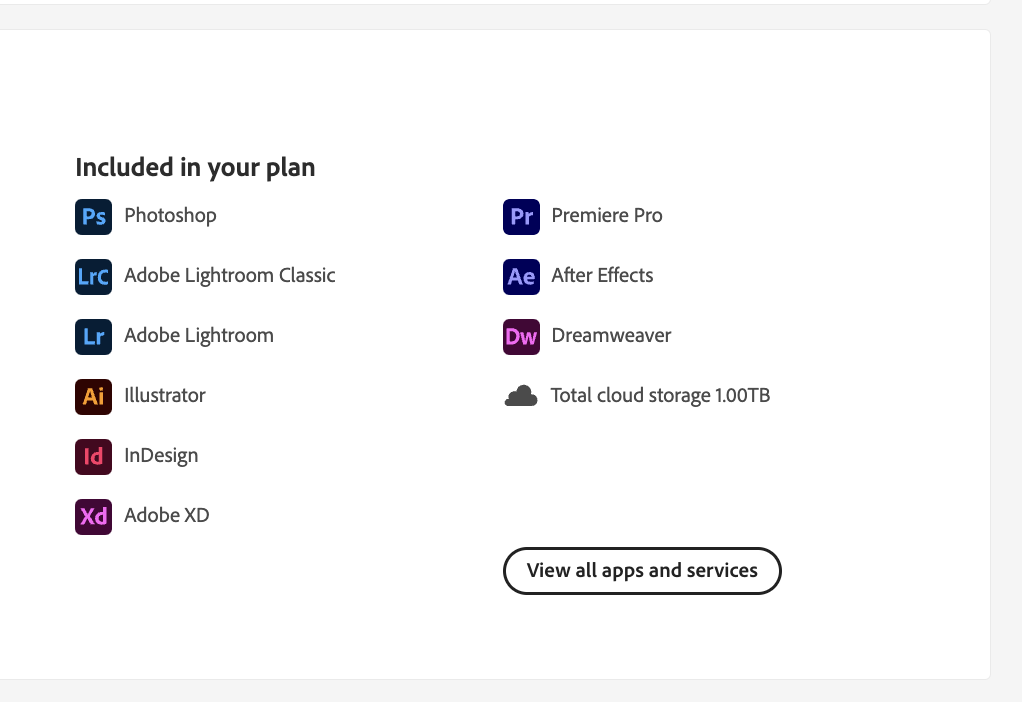Click the InDesign Id icon

click(x=93, y=456)
